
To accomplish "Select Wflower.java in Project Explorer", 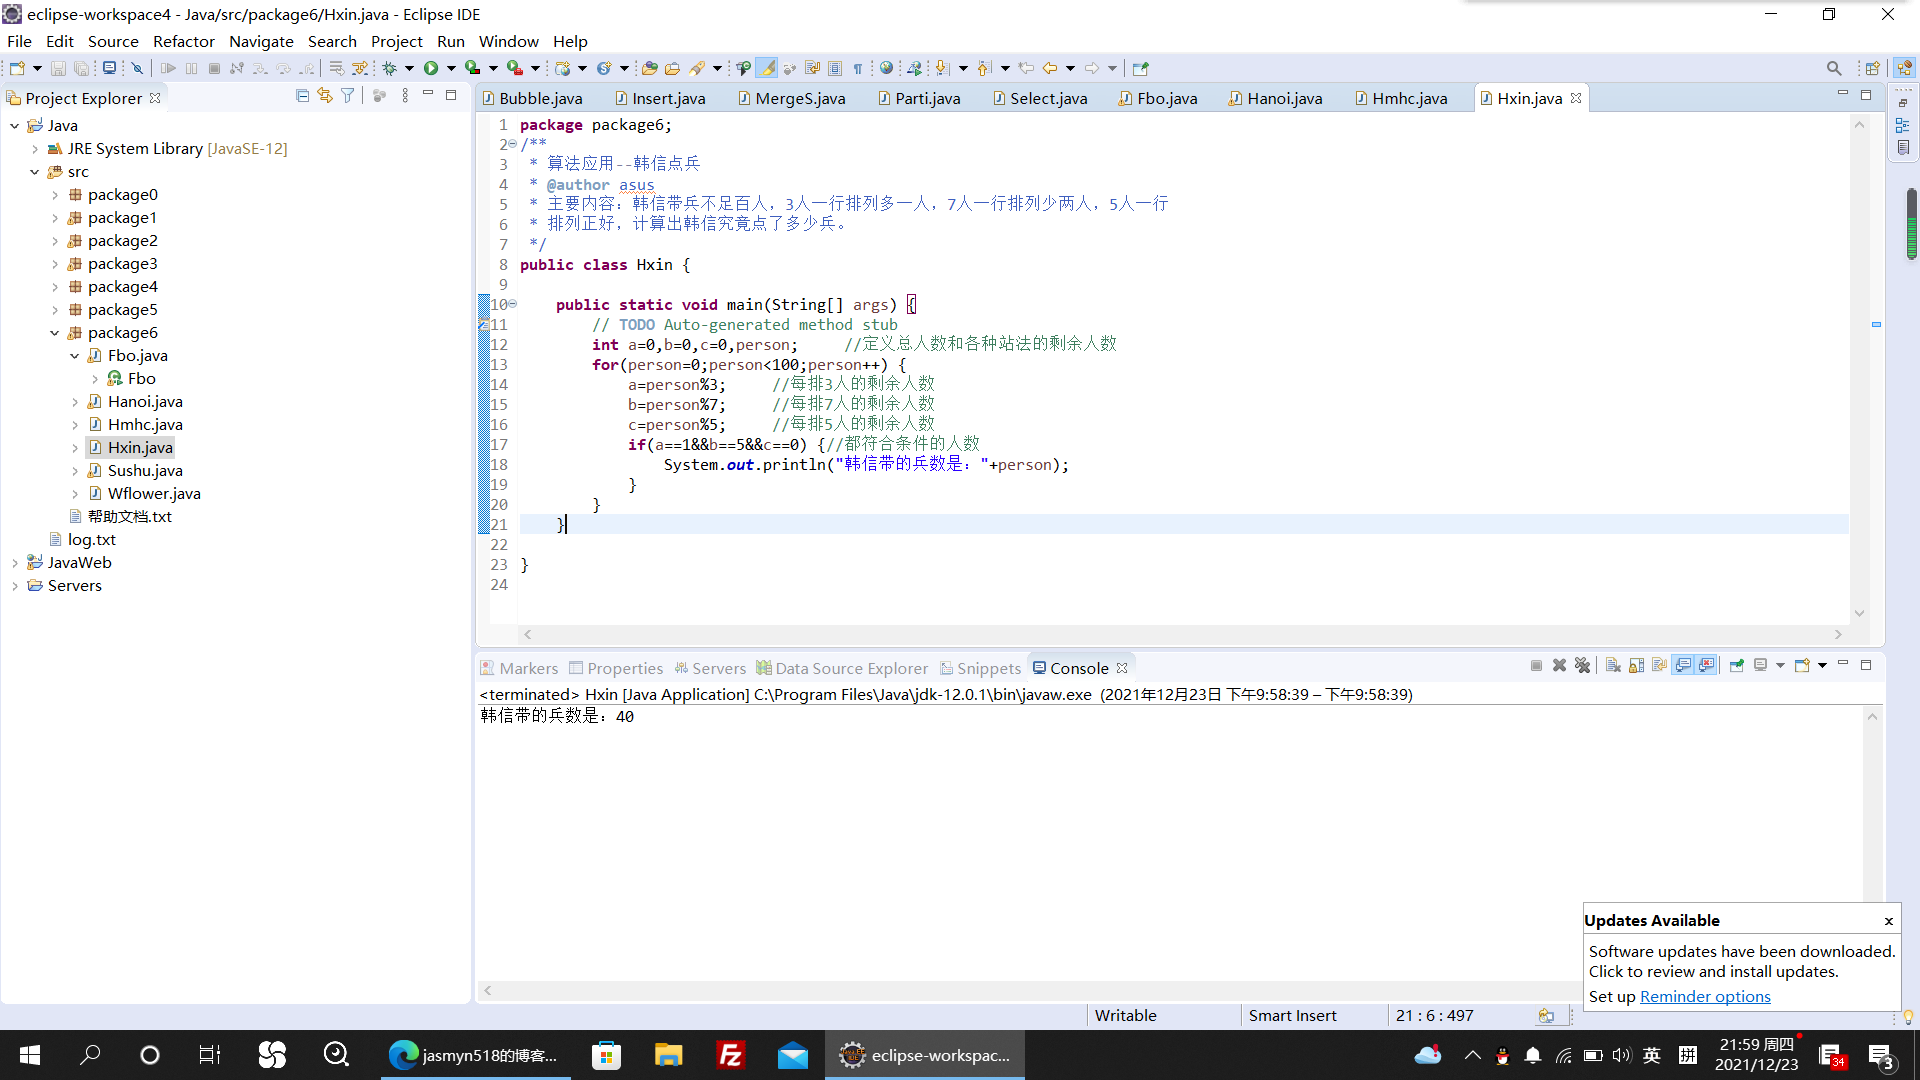I will click(154, 494).
